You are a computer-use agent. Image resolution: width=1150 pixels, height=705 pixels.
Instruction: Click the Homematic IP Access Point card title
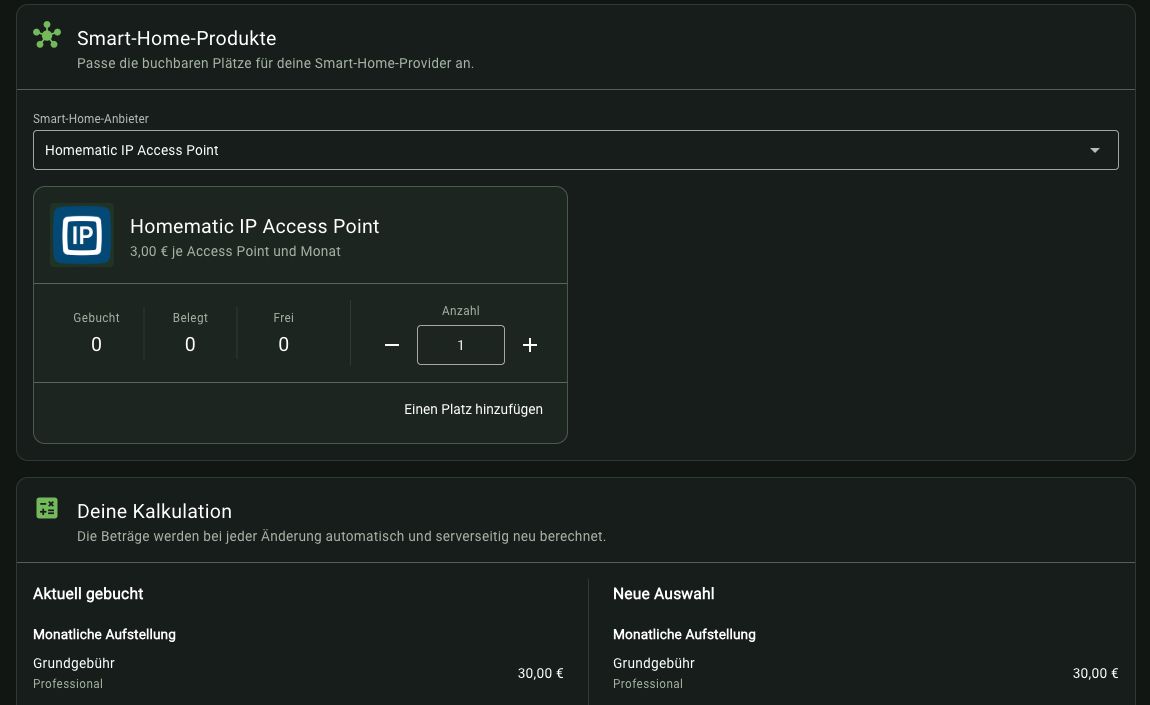(x=254, y=226)
